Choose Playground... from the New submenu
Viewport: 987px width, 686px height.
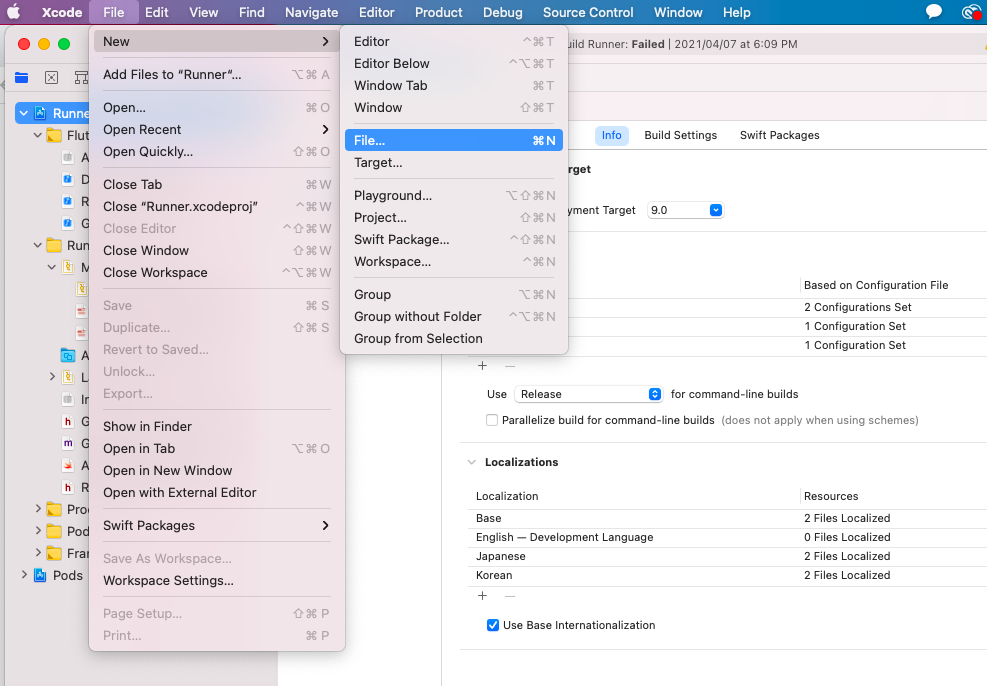[x=454, y=195]
